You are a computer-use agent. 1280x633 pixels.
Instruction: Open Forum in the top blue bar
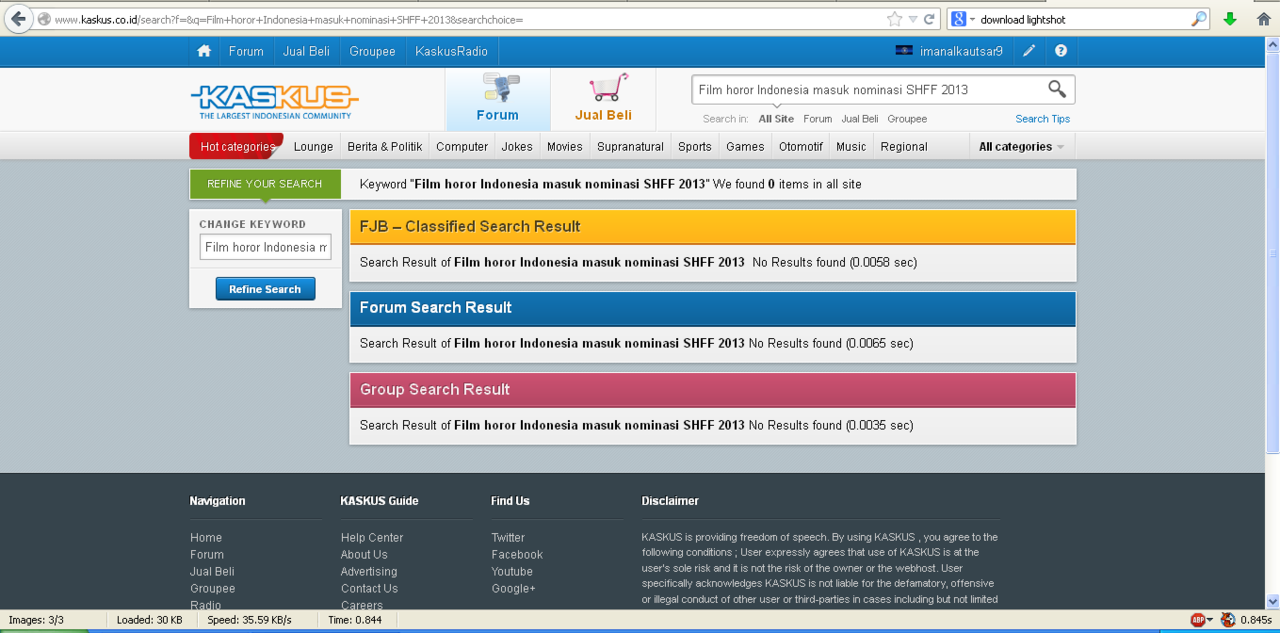[x=246, y=51]
